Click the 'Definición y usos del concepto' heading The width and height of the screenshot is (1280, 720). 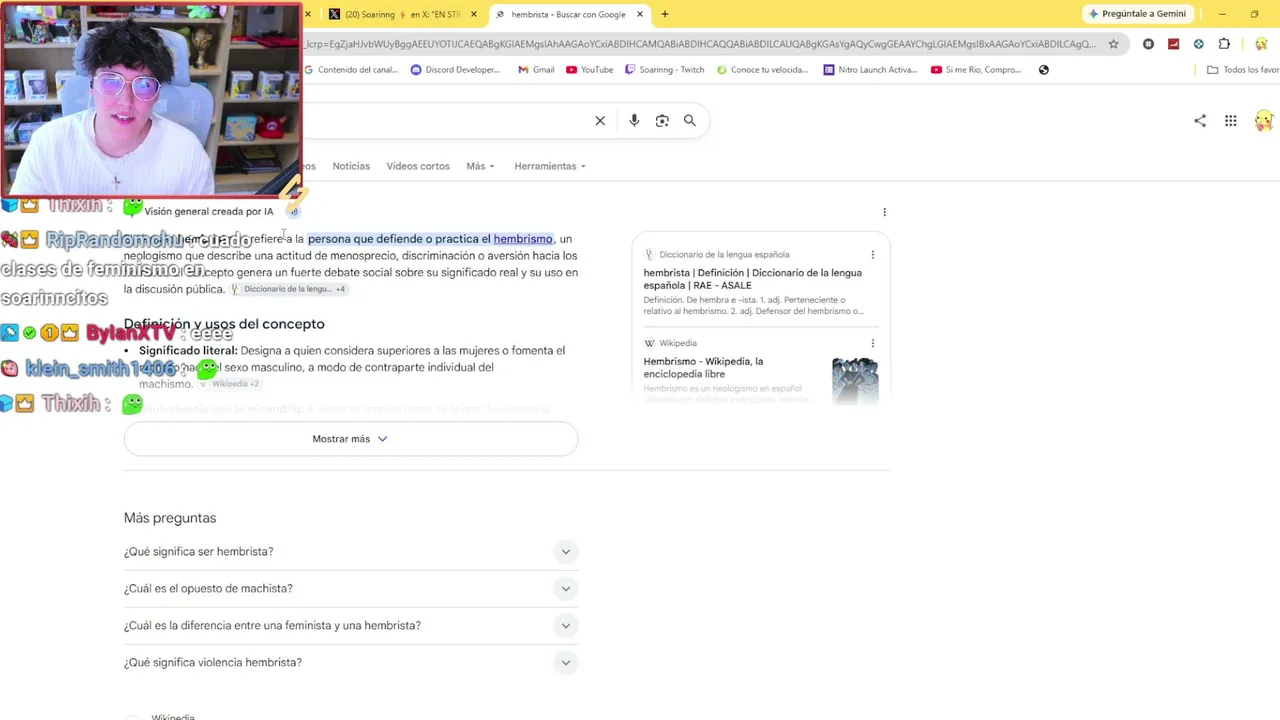[x=224, y=324]
